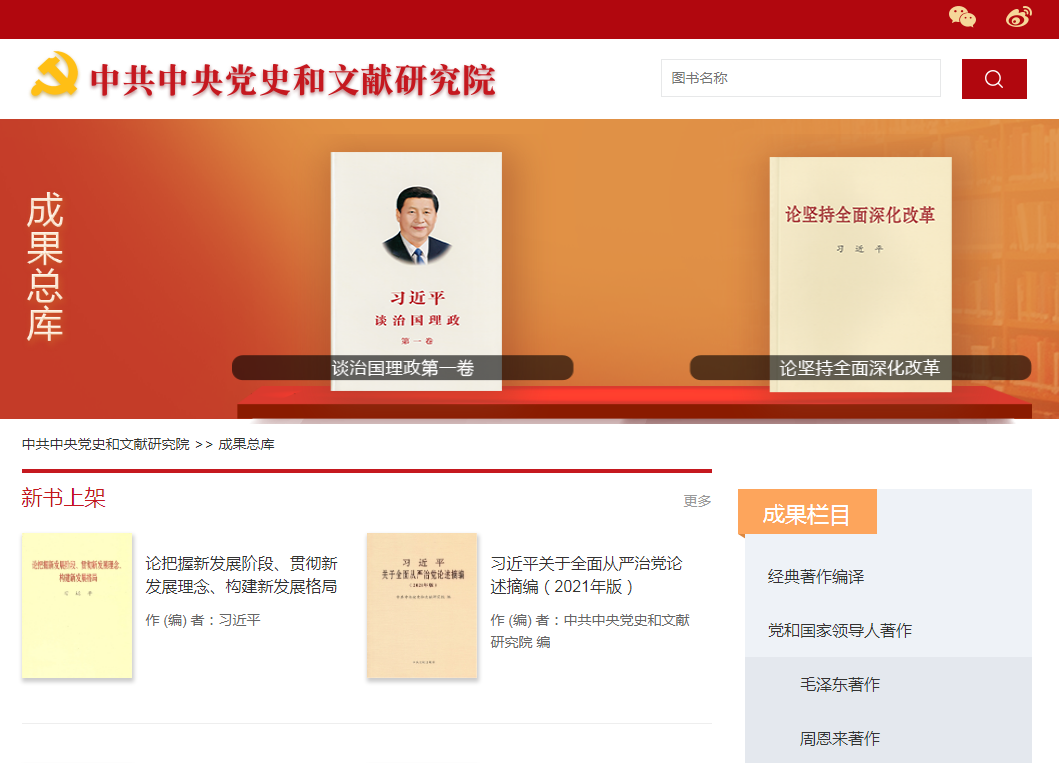Click the 图书名称 search input field
This screenshot has width=1059, height=763.
[800, 78]
